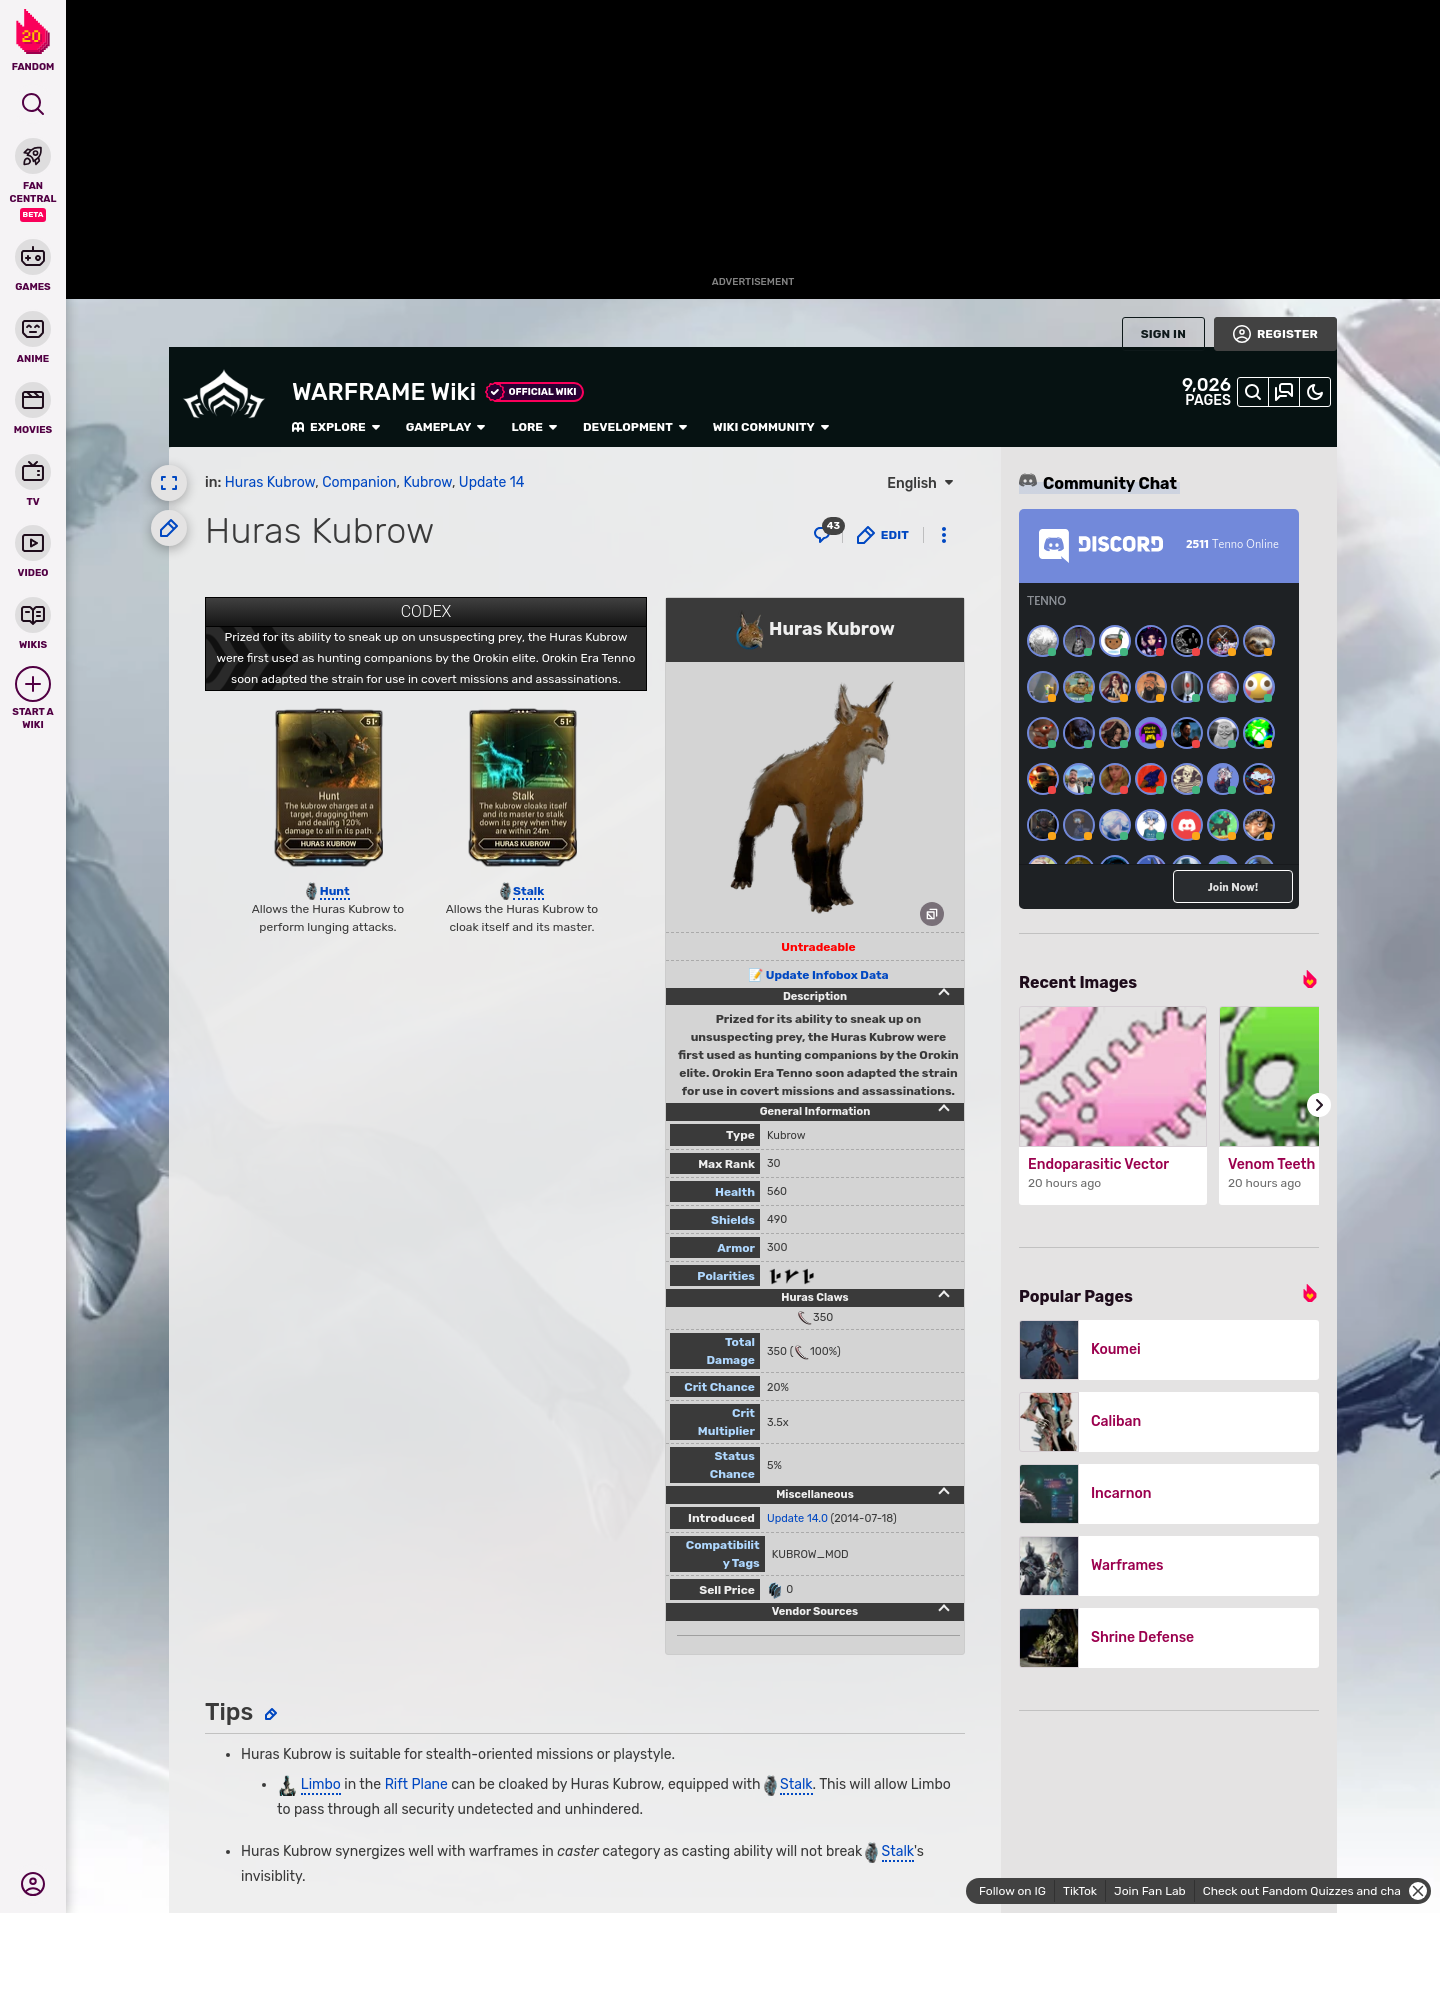Open the English language dropdown

[920, 483]
